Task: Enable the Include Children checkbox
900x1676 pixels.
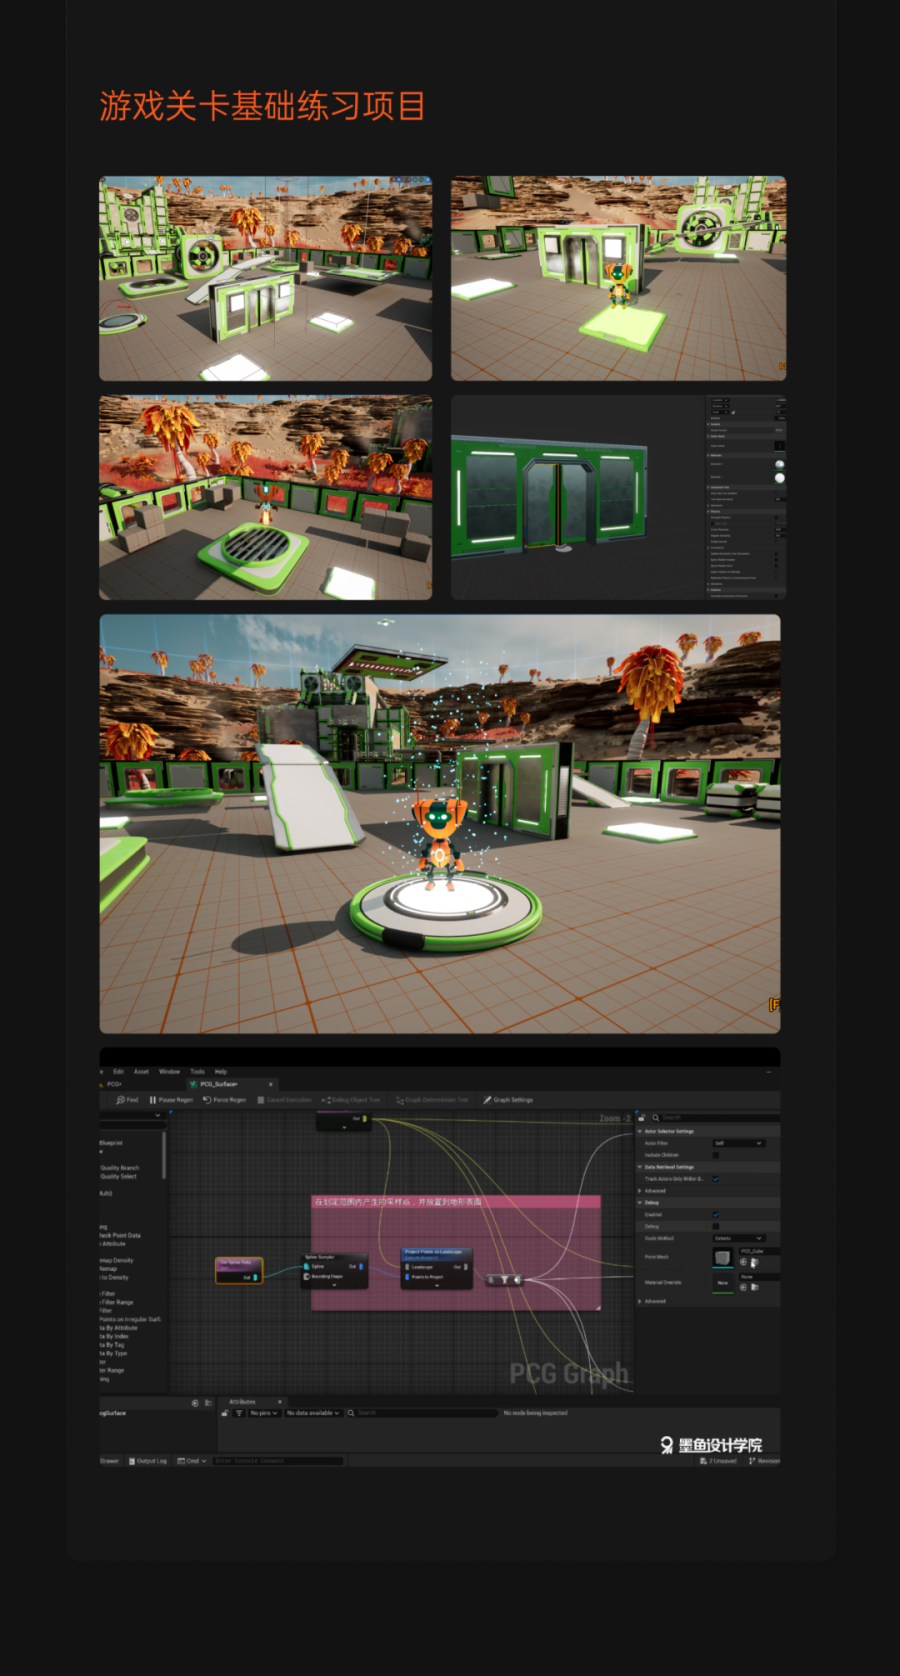Action: pyautogui.click(x=715, y=1155)
